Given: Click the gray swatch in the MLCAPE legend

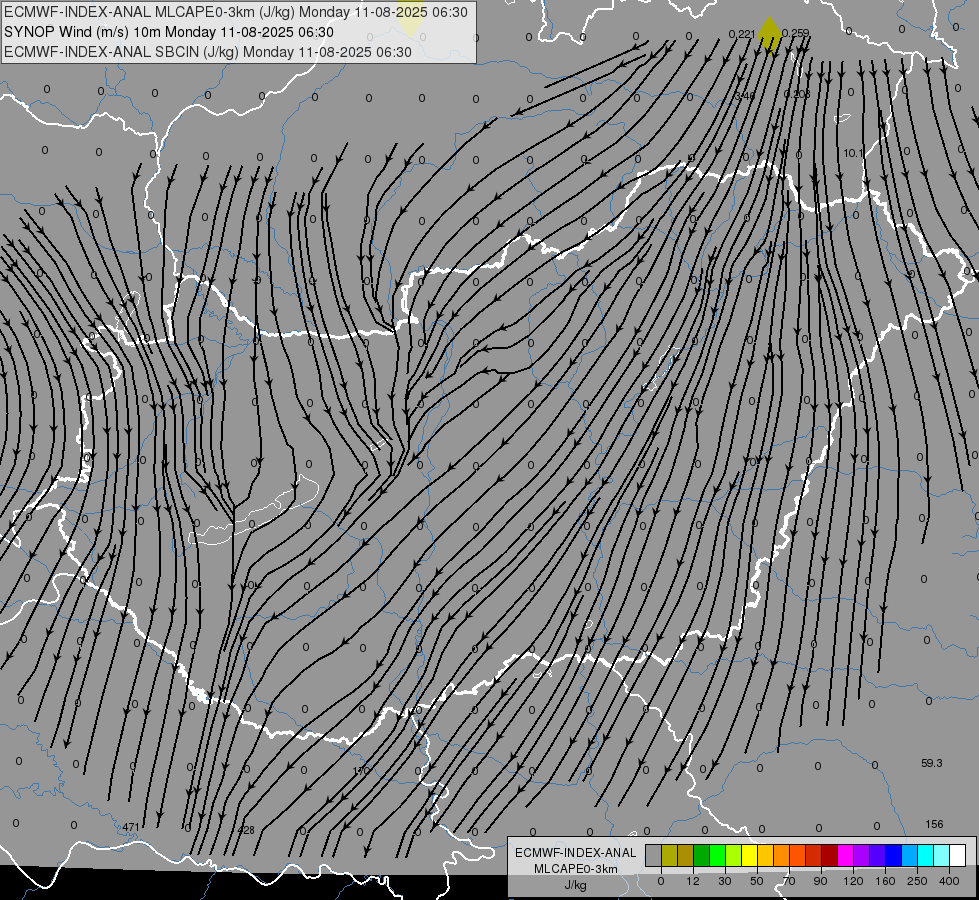Looking at the screenshot, I should (654, 855).
